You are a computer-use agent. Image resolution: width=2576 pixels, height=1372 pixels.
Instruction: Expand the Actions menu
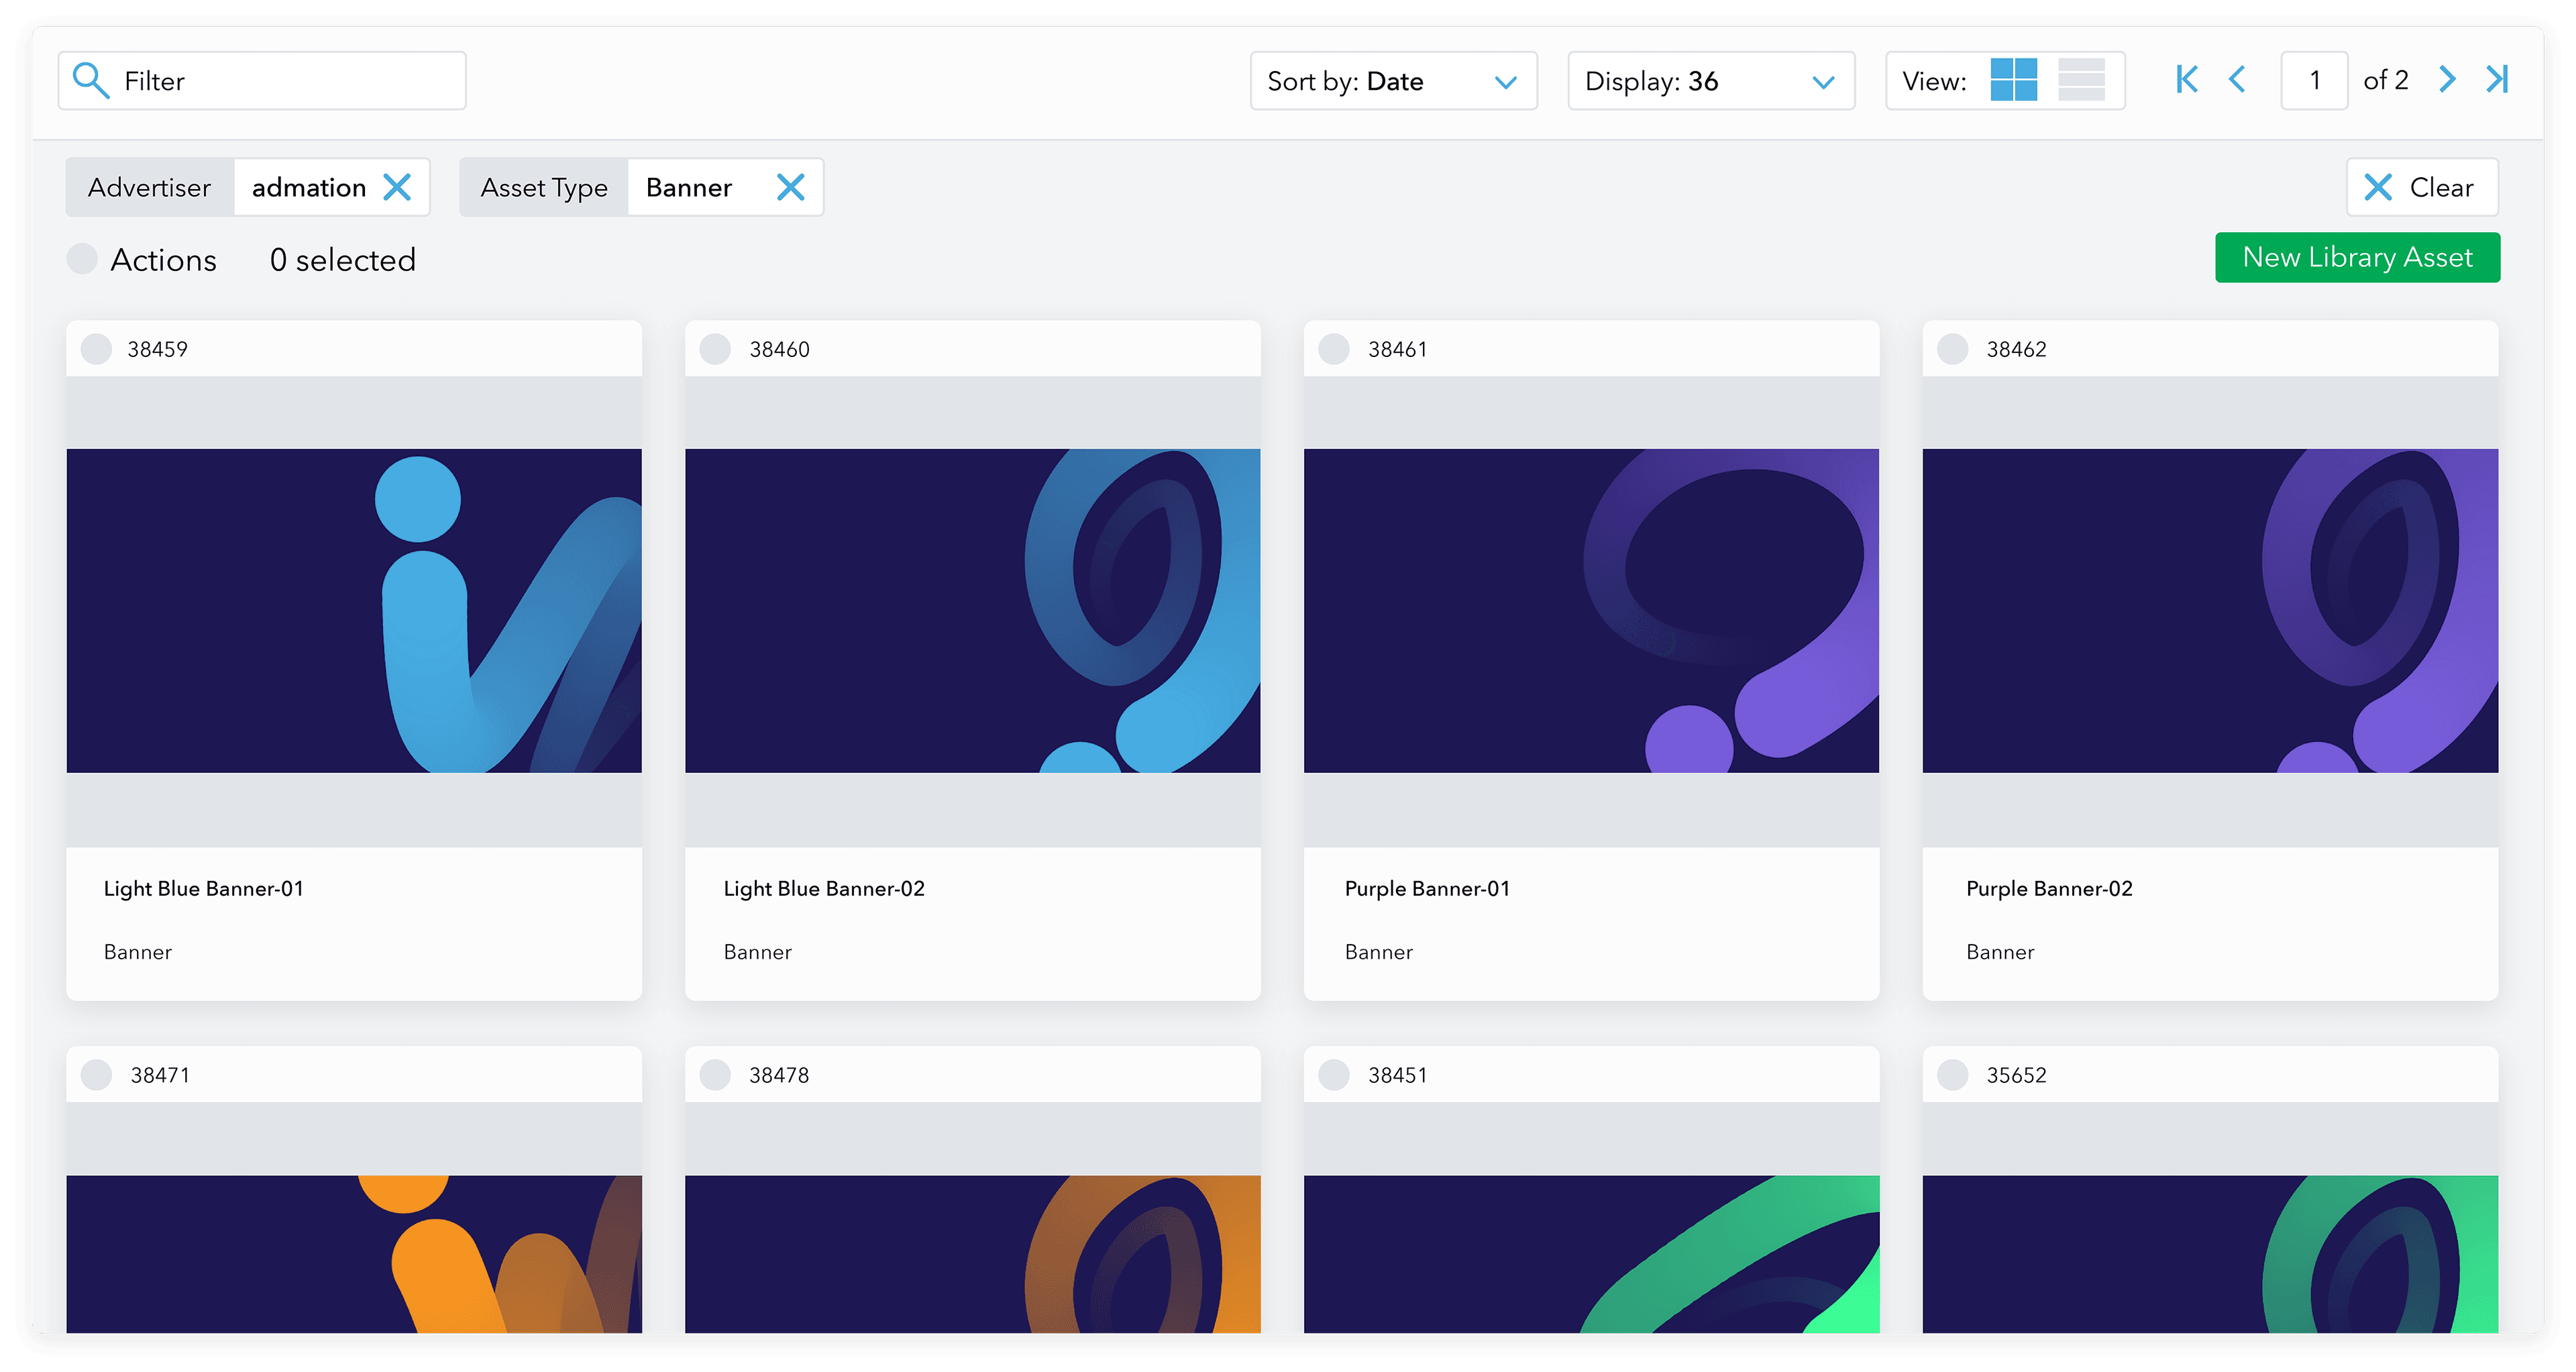[x=163, y=259]
